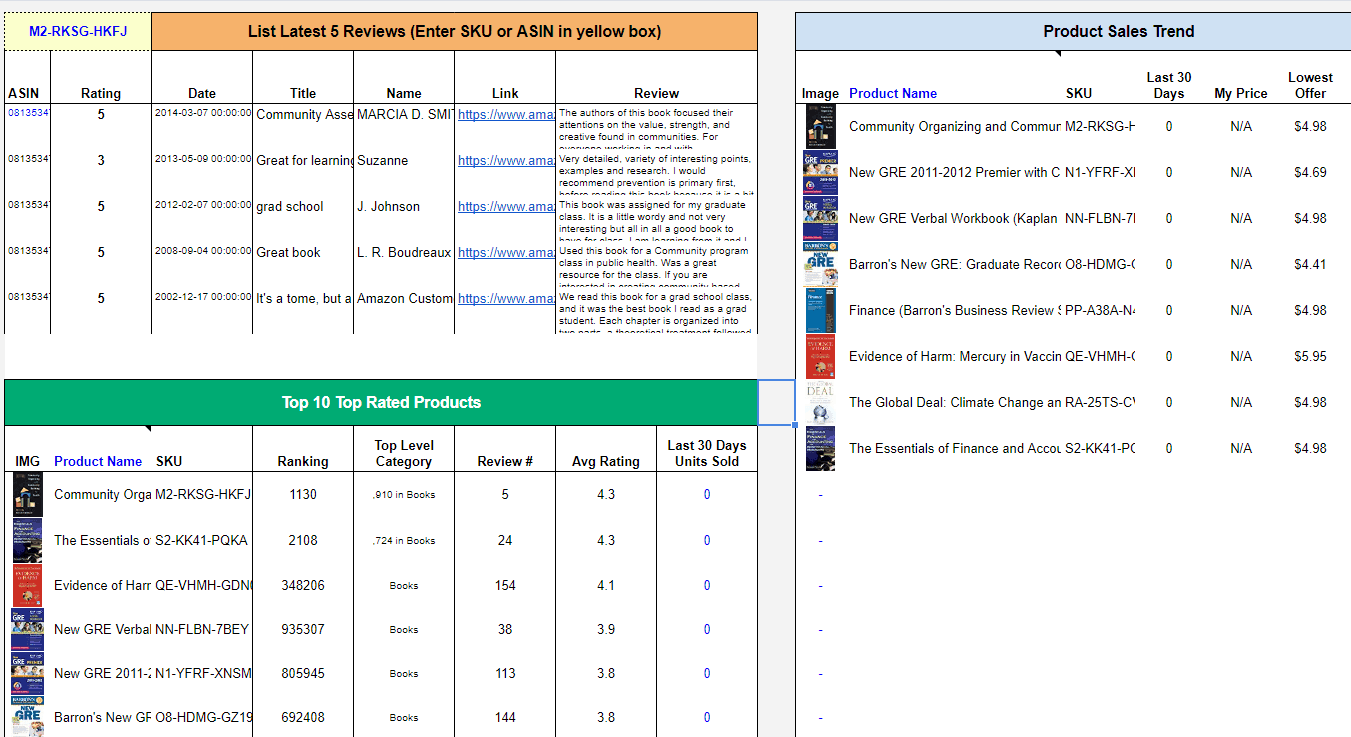The width and height of the screenshot is (1351, 737).
Task: Click The Global Deal cover thumbnail
Action: [x=820, y=403]
